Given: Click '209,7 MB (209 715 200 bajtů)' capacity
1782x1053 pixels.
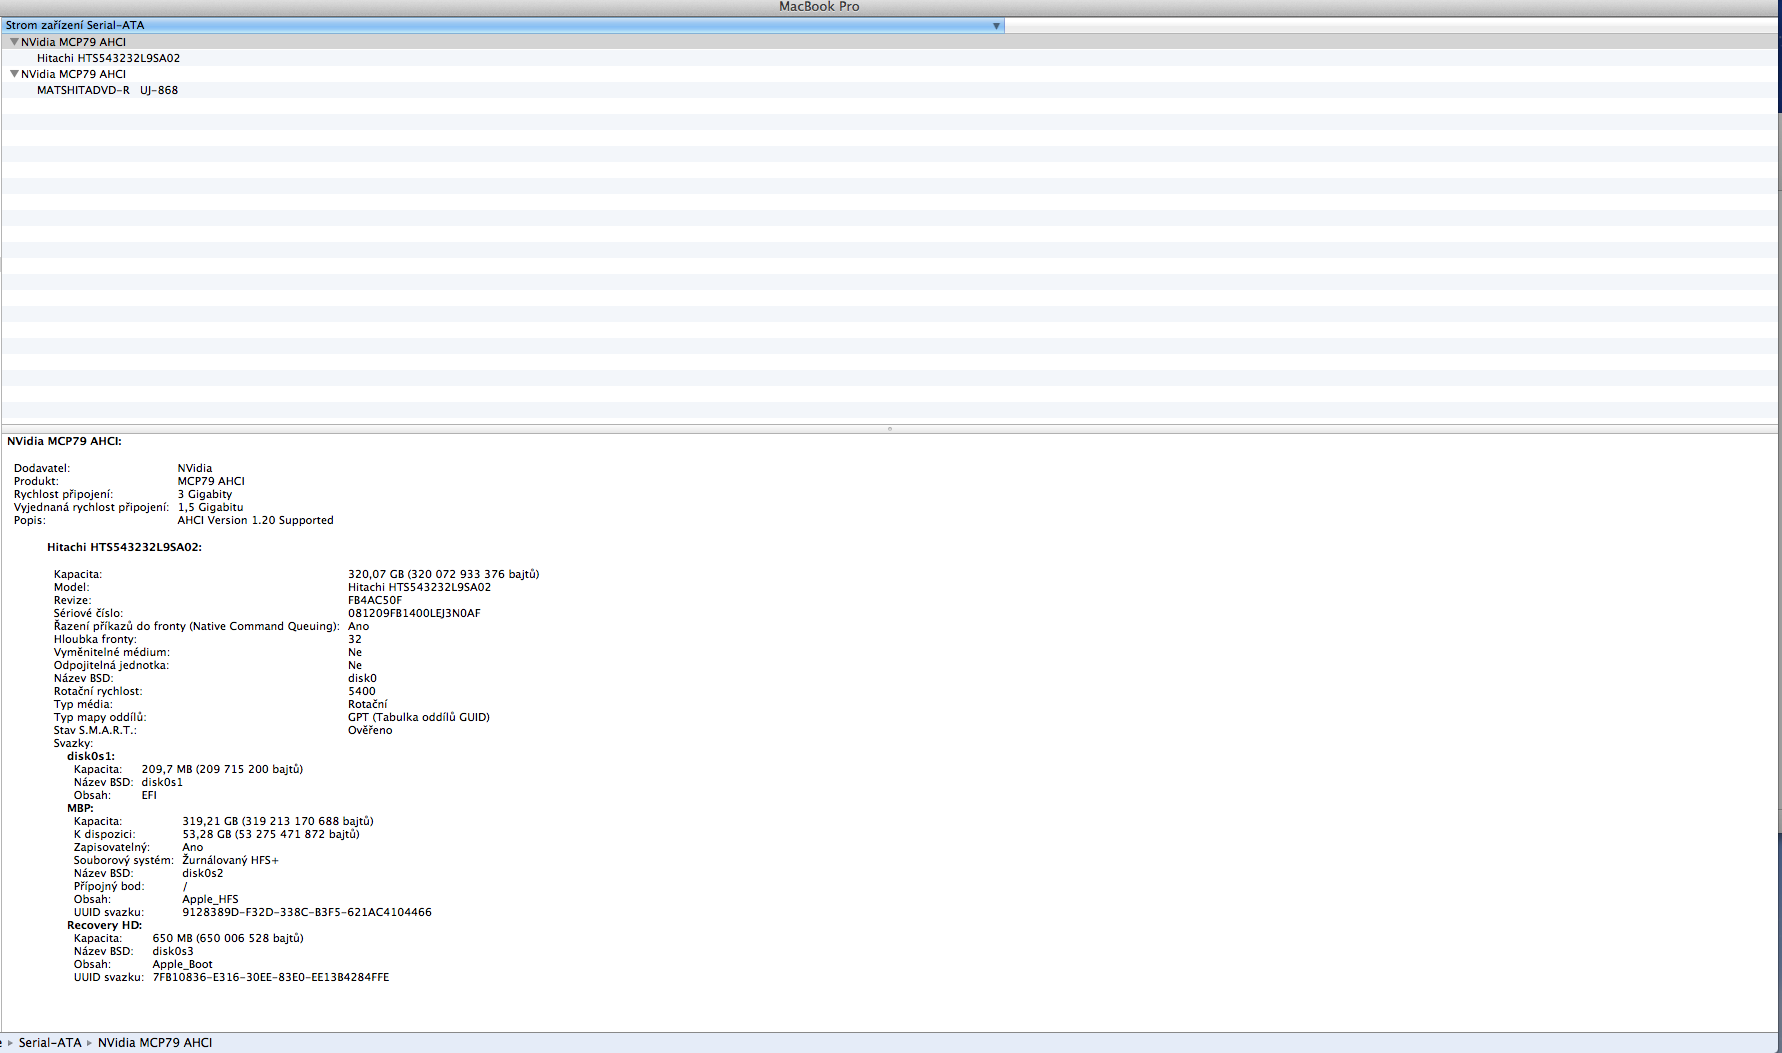Looking at the screenshot, I should coord(222,769).
